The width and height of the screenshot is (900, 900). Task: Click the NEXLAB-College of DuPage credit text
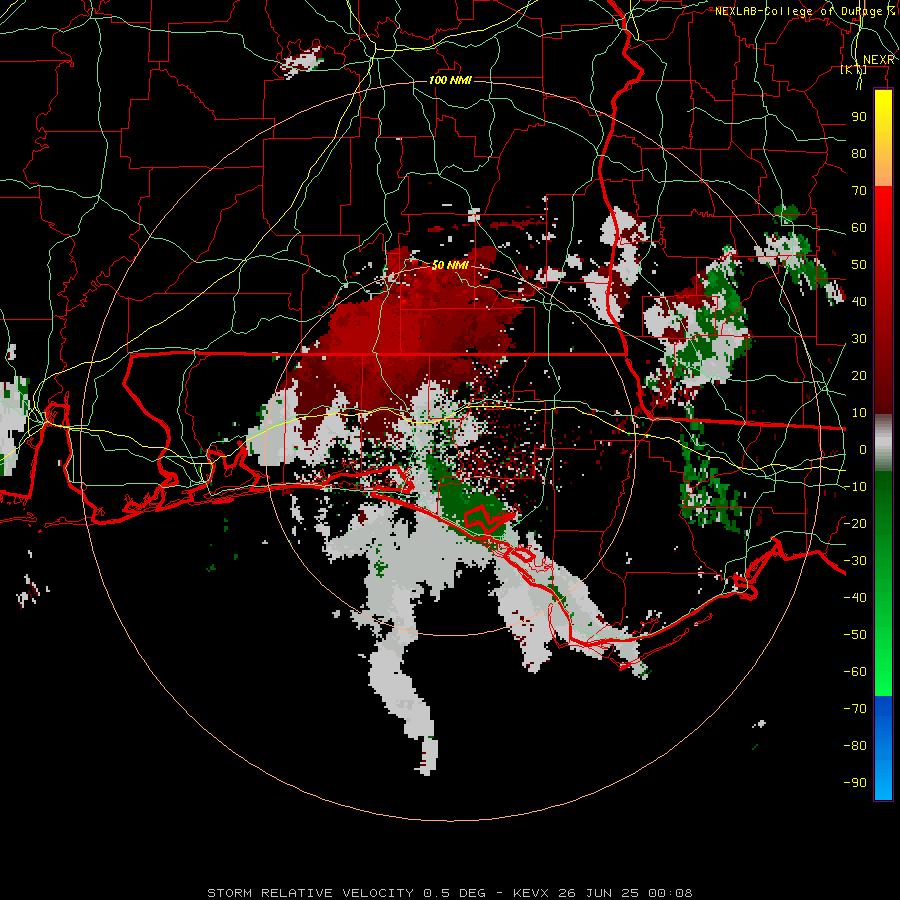[x=805, y=11]
